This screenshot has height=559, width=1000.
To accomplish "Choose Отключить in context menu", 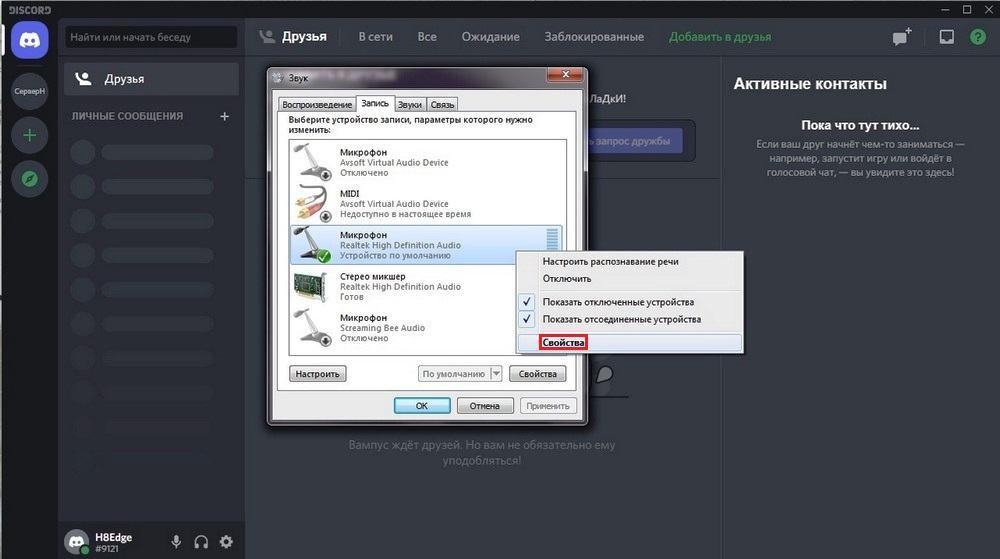I will [x=629, y=279].
